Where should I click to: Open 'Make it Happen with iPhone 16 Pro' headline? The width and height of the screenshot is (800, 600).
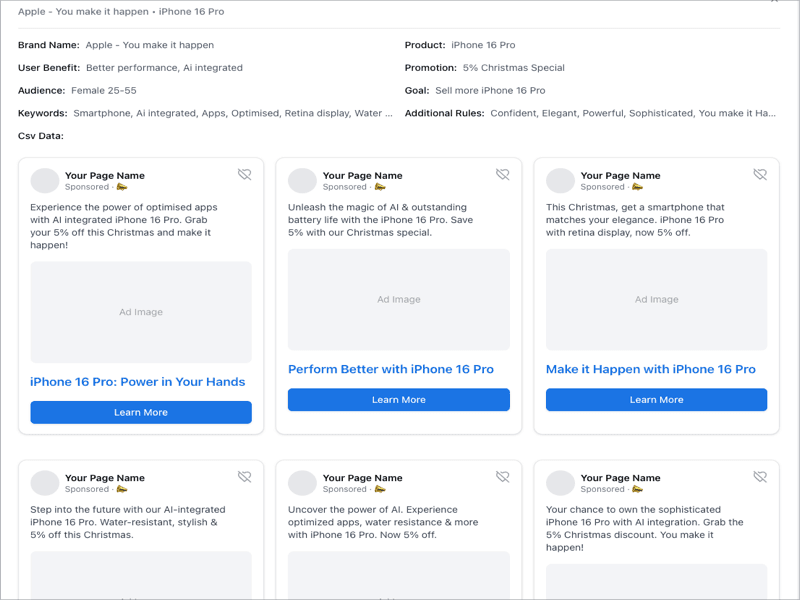pos(650,369)
